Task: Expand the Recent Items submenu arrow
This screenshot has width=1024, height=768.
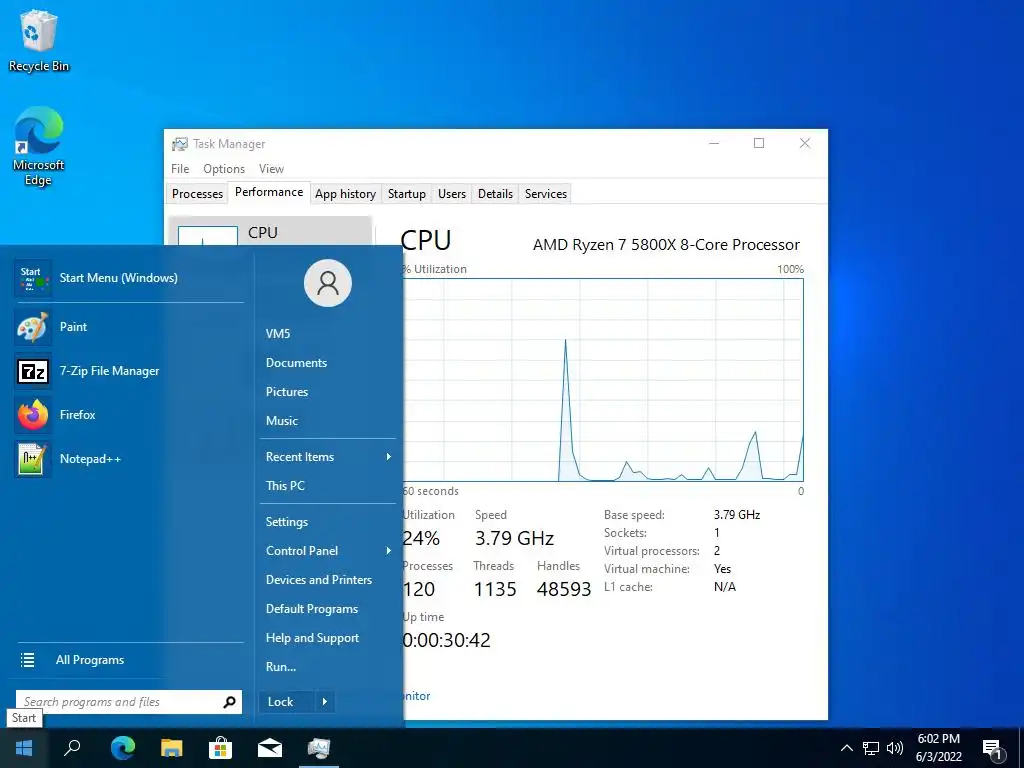Action: coord(389,456)
